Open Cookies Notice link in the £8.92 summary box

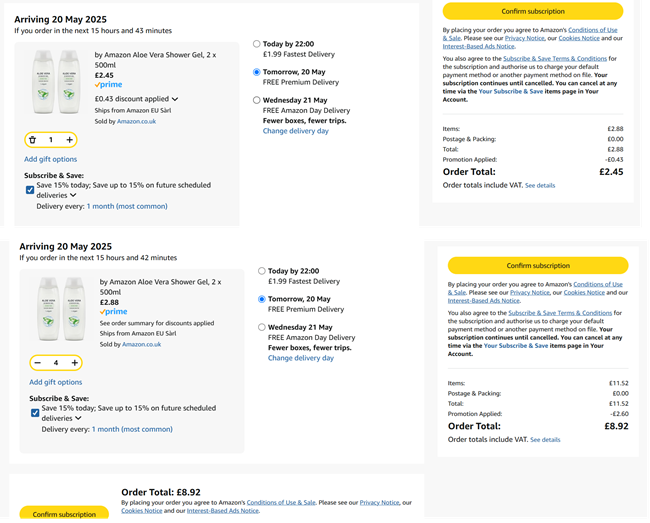point(584,293)
